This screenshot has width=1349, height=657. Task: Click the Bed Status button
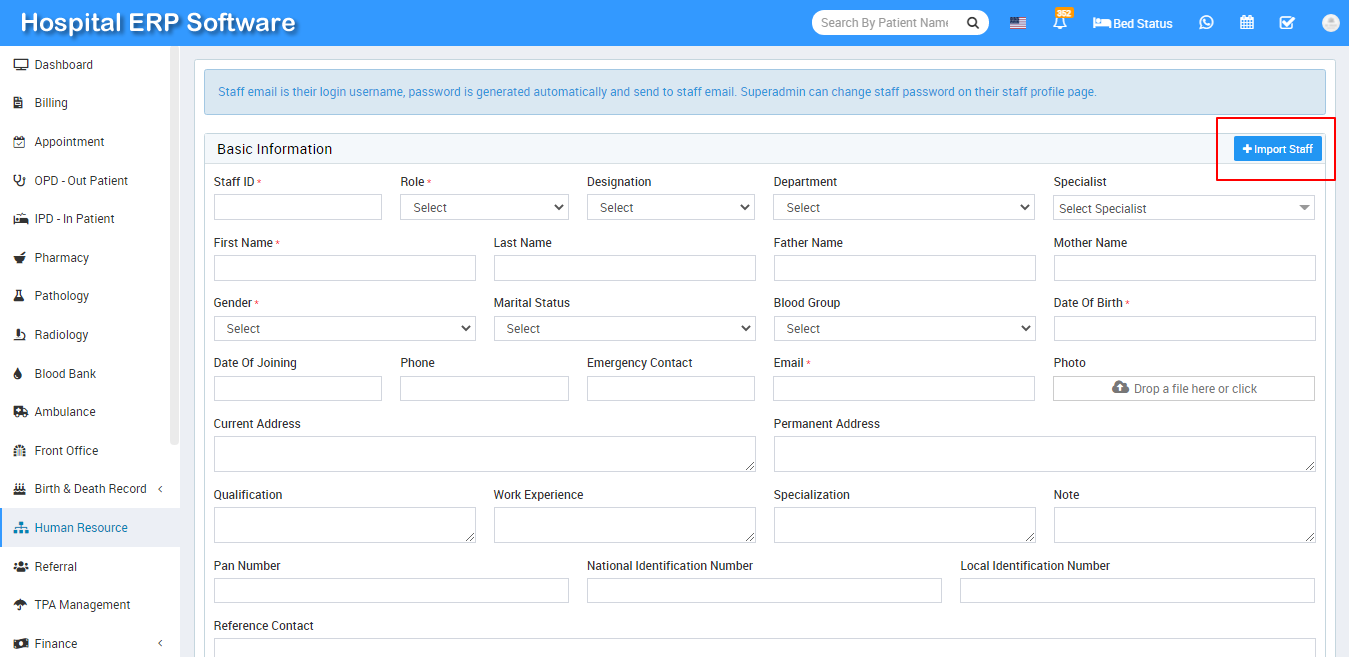click(x=1133, y=23)
